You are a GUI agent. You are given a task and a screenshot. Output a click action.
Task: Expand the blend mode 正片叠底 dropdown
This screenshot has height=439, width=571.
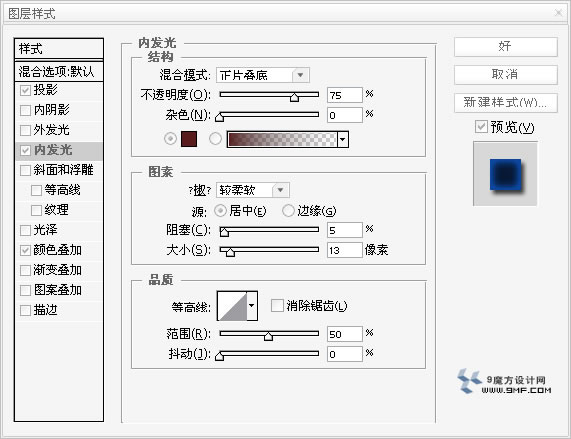pos(300,75)
